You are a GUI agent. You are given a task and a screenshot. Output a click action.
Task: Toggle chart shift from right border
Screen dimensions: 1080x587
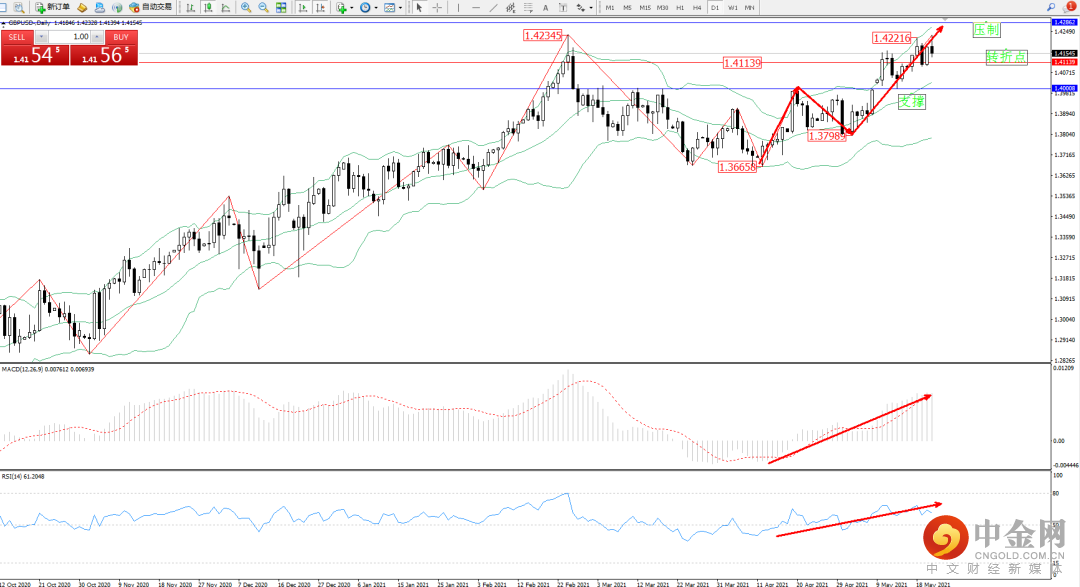click(x=320, y=8)
